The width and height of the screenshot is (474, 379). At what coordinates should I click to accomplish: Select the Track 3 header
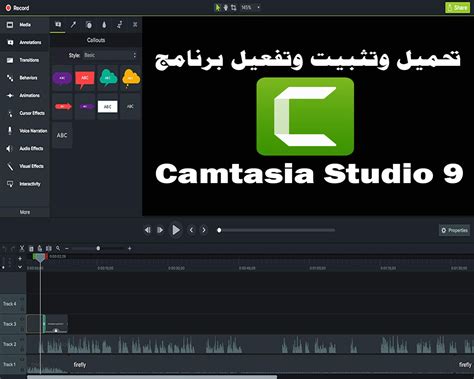click(x=13, y=324)
